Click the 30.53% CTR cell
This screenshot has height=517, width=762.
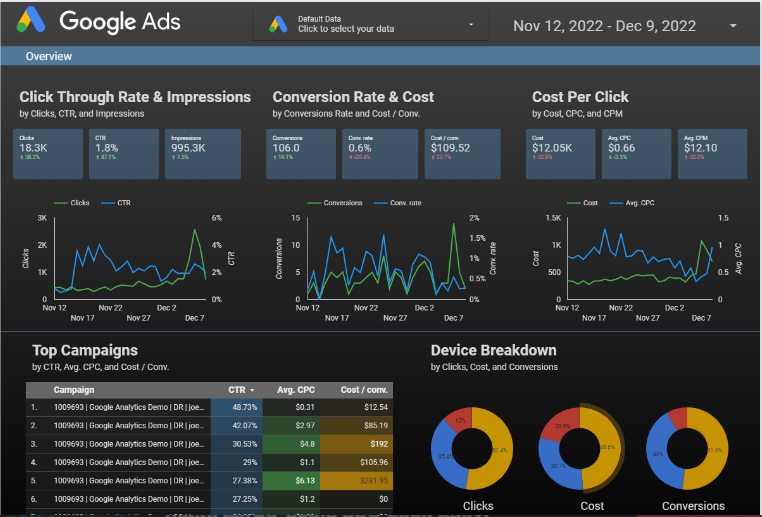[237, 444]
